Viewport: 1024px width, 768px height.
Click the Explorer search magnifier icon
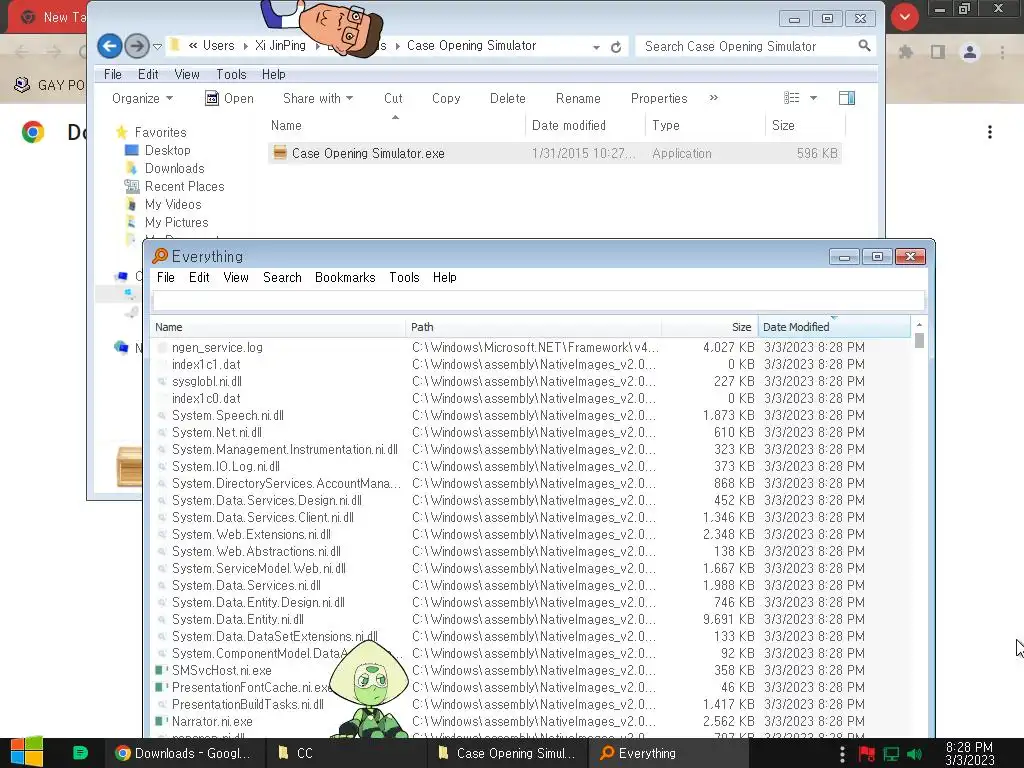click(x=864, y=46)
